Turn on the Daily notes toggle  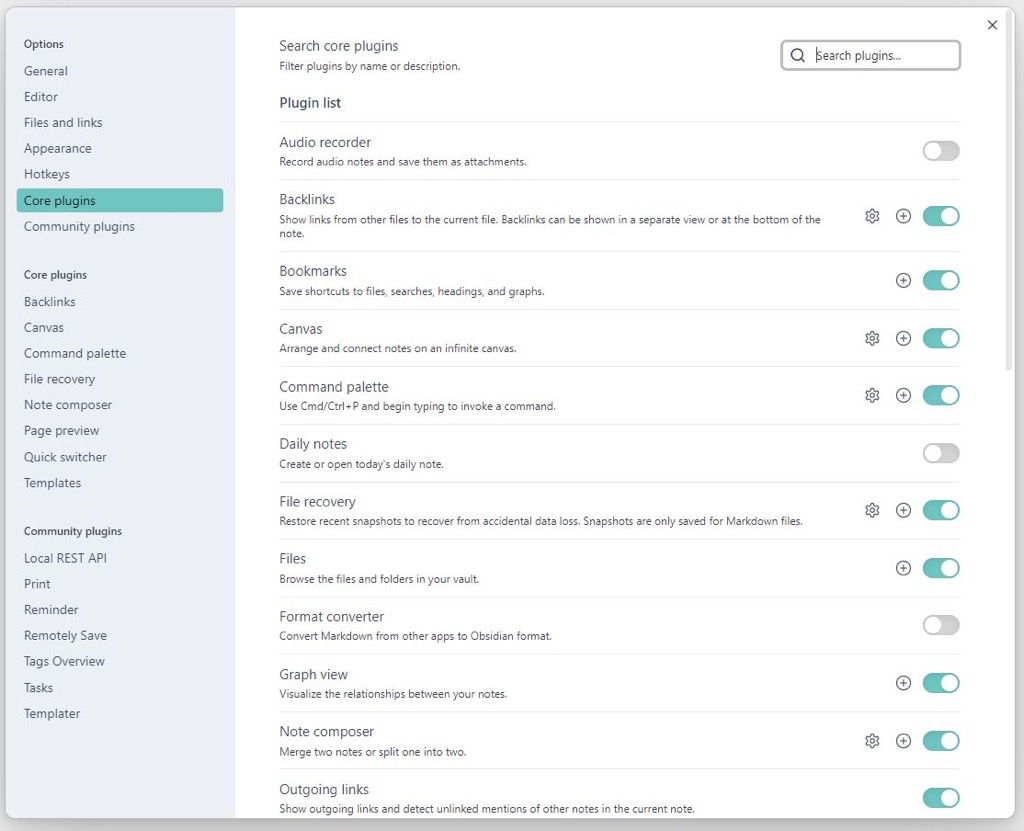click(940, 454)
